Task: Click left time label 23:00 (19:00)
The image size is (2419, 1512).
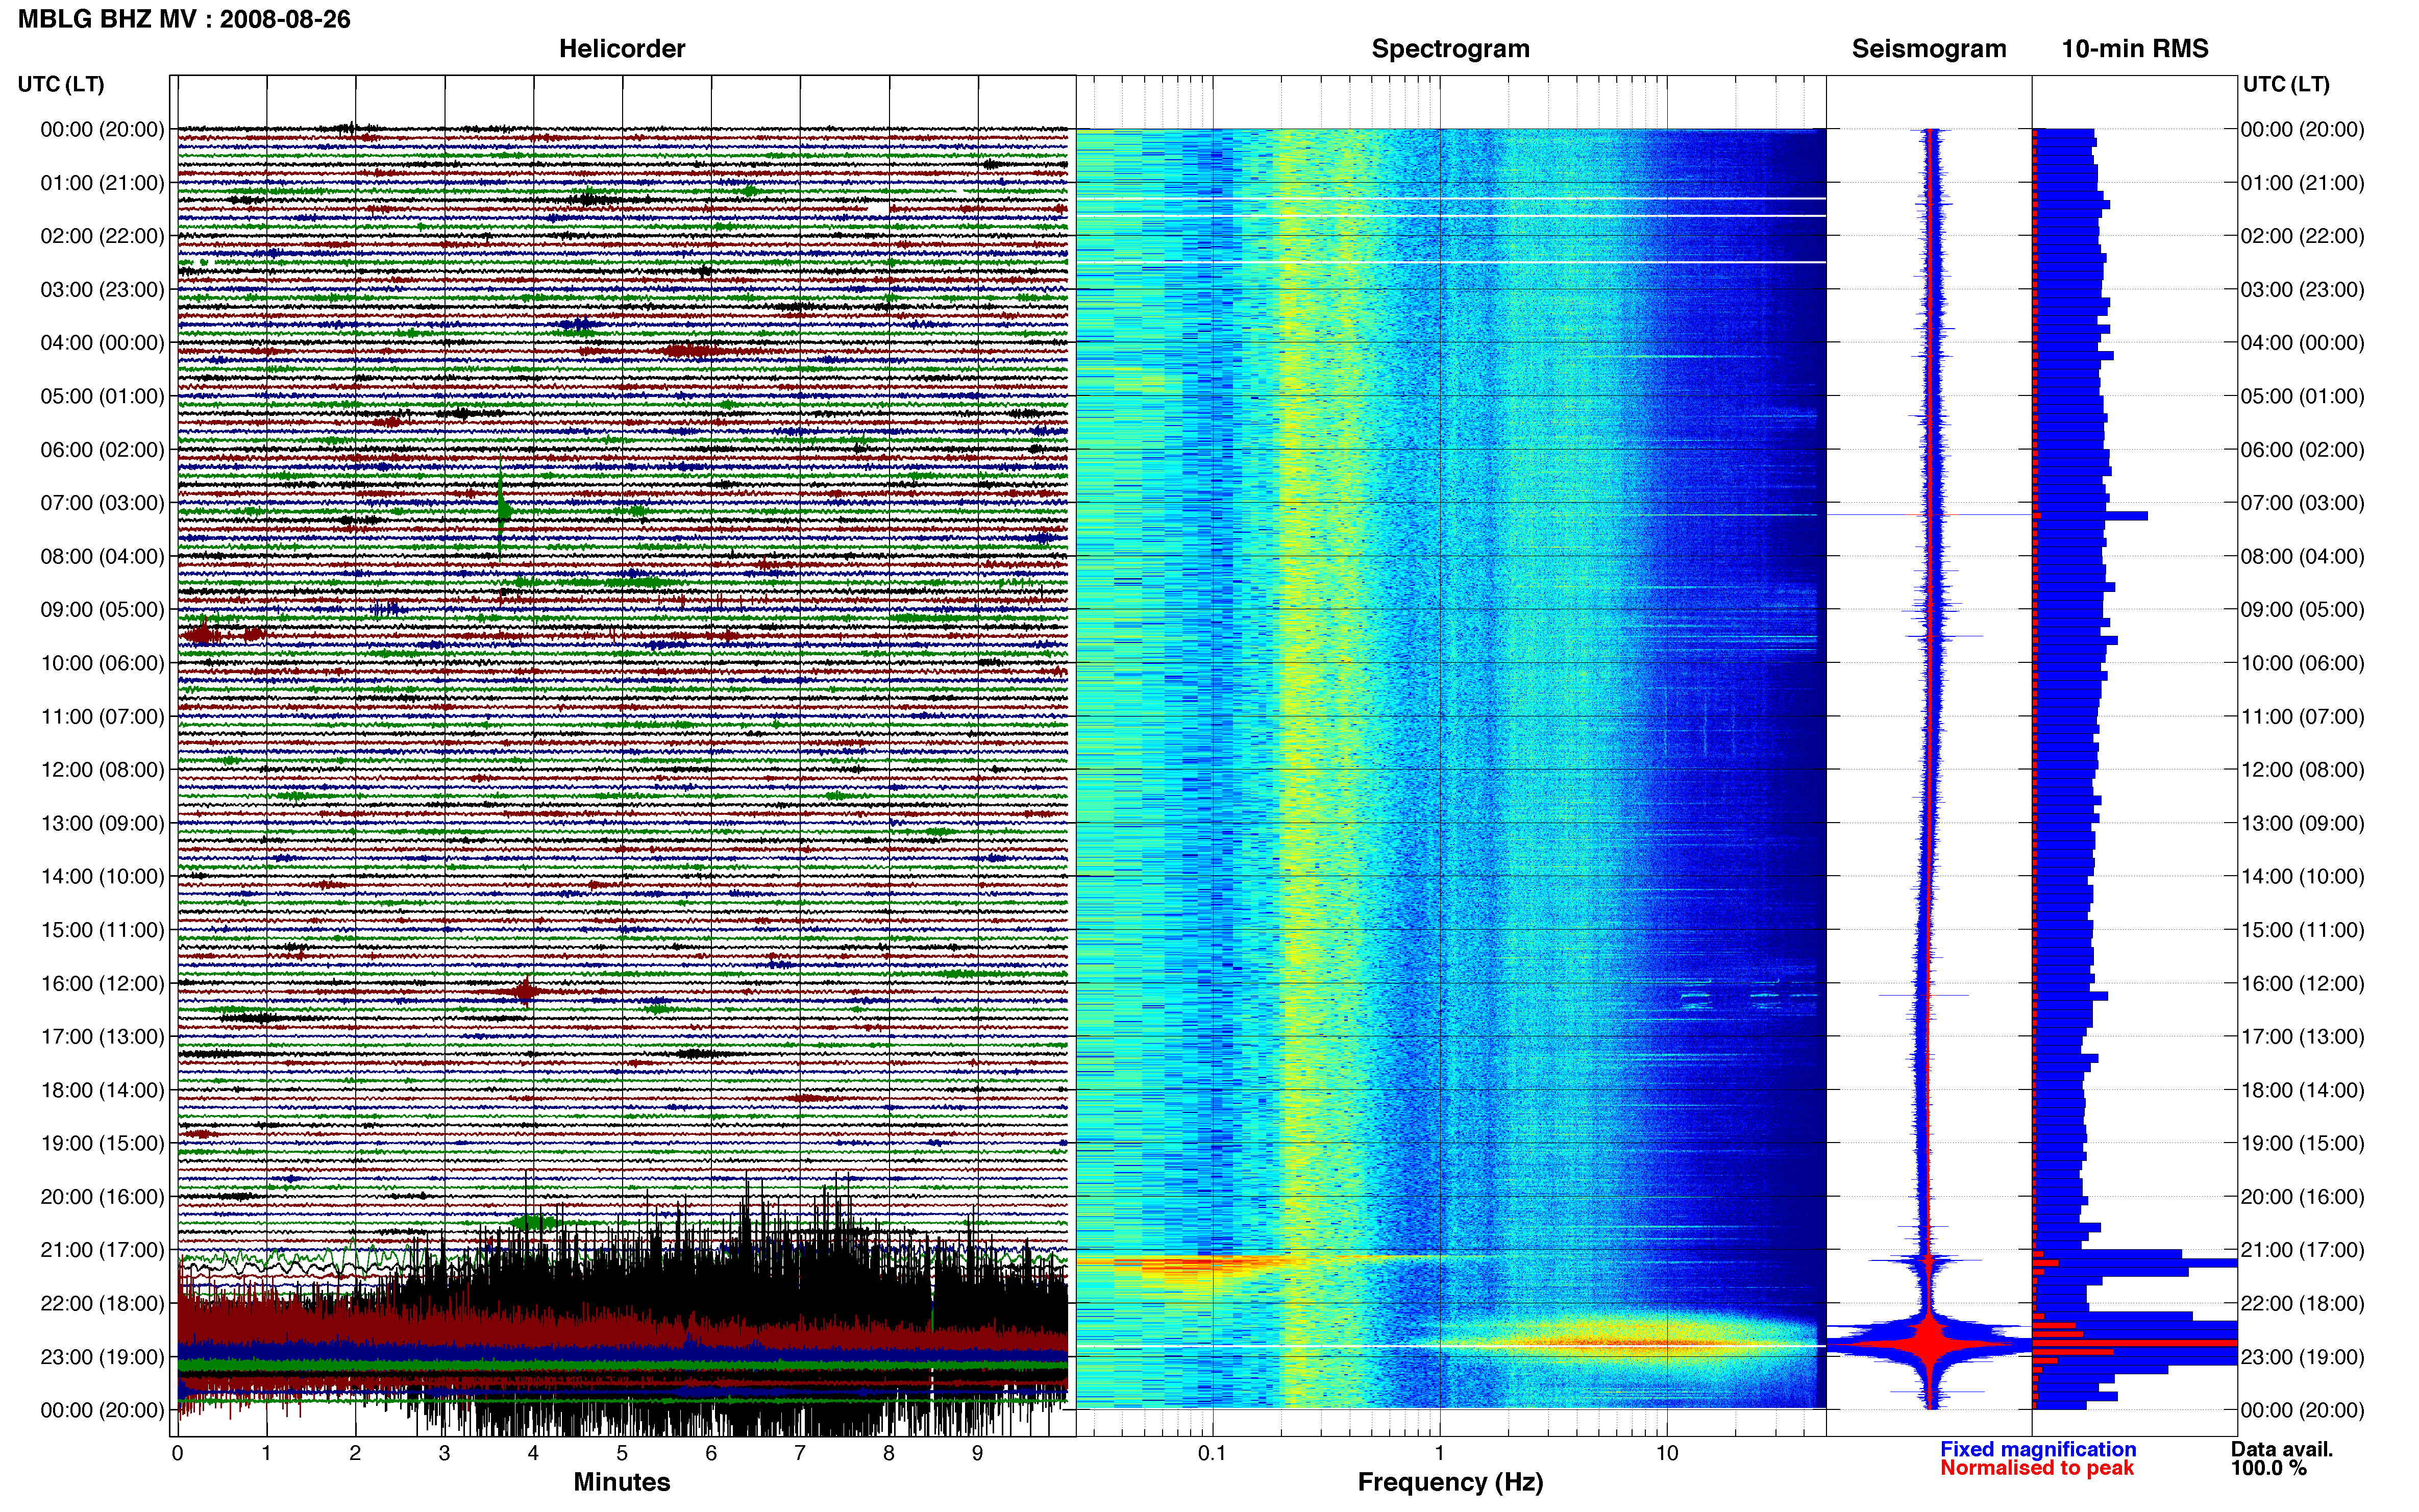Action: [x=102, y=1357]
